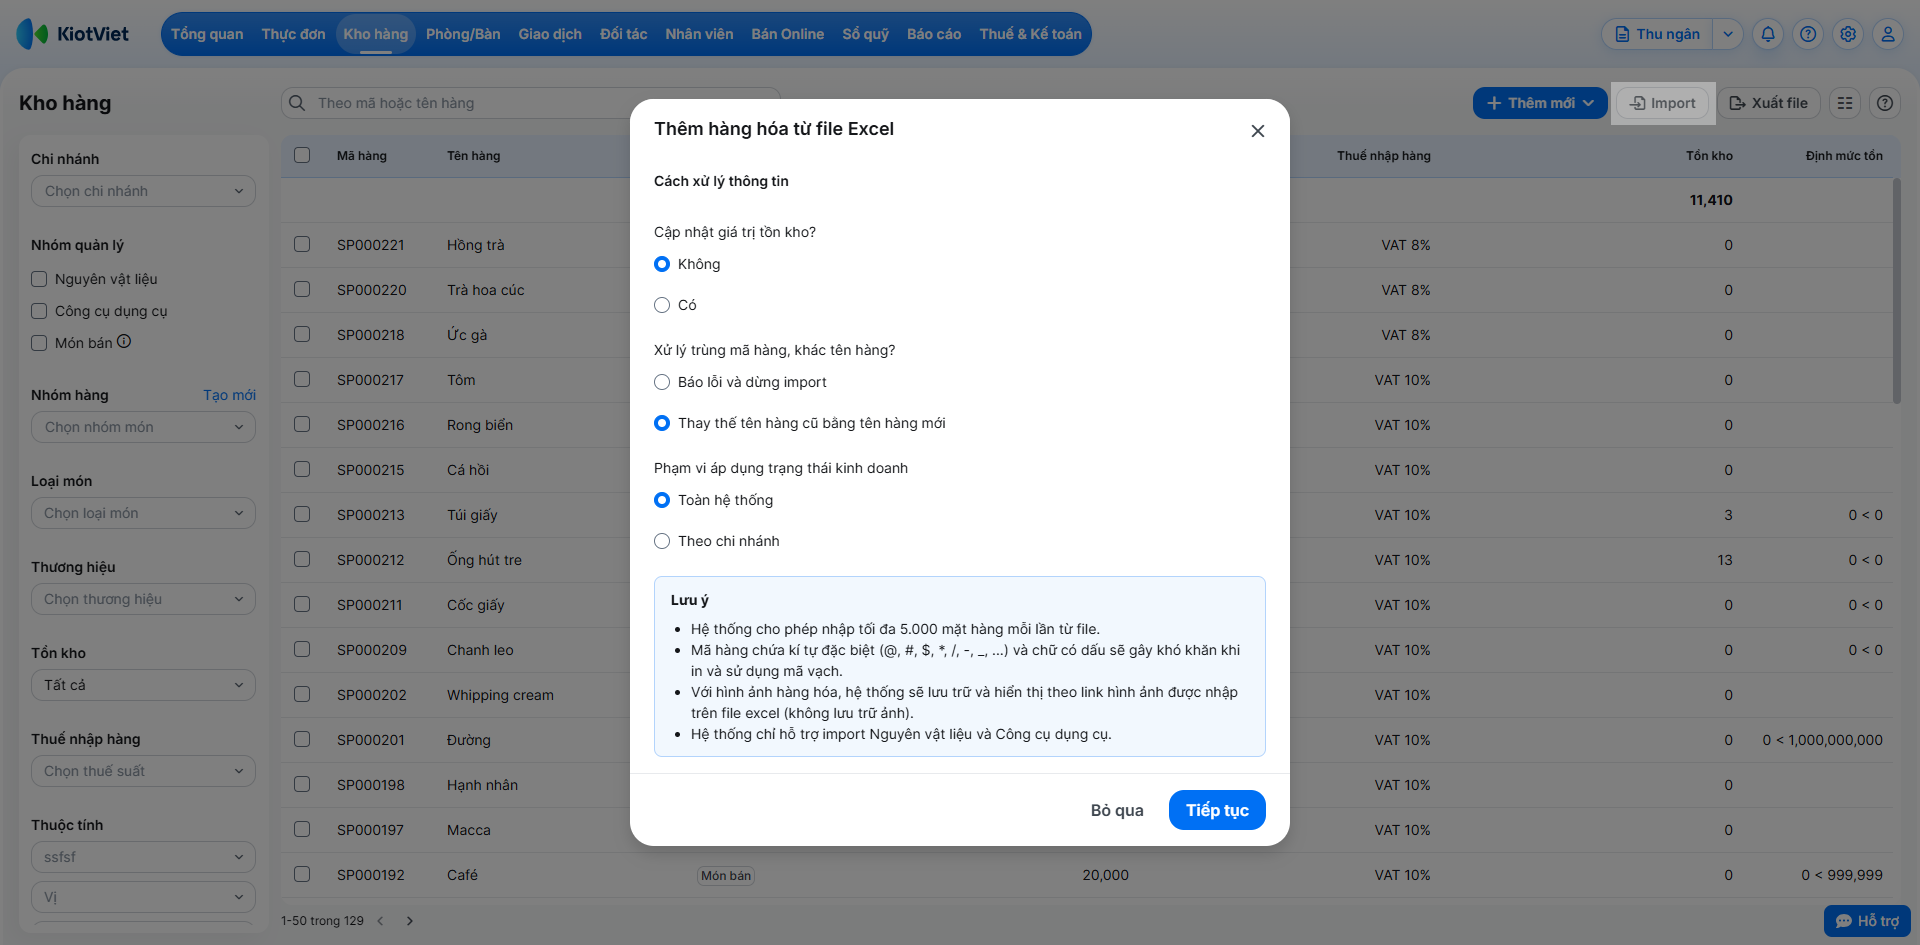
Task: Open the "Chọn chi nhánh" dropdown
Action: pos(143,191)
